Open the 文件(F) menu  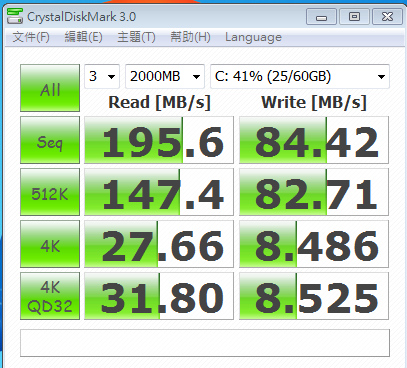31,37
